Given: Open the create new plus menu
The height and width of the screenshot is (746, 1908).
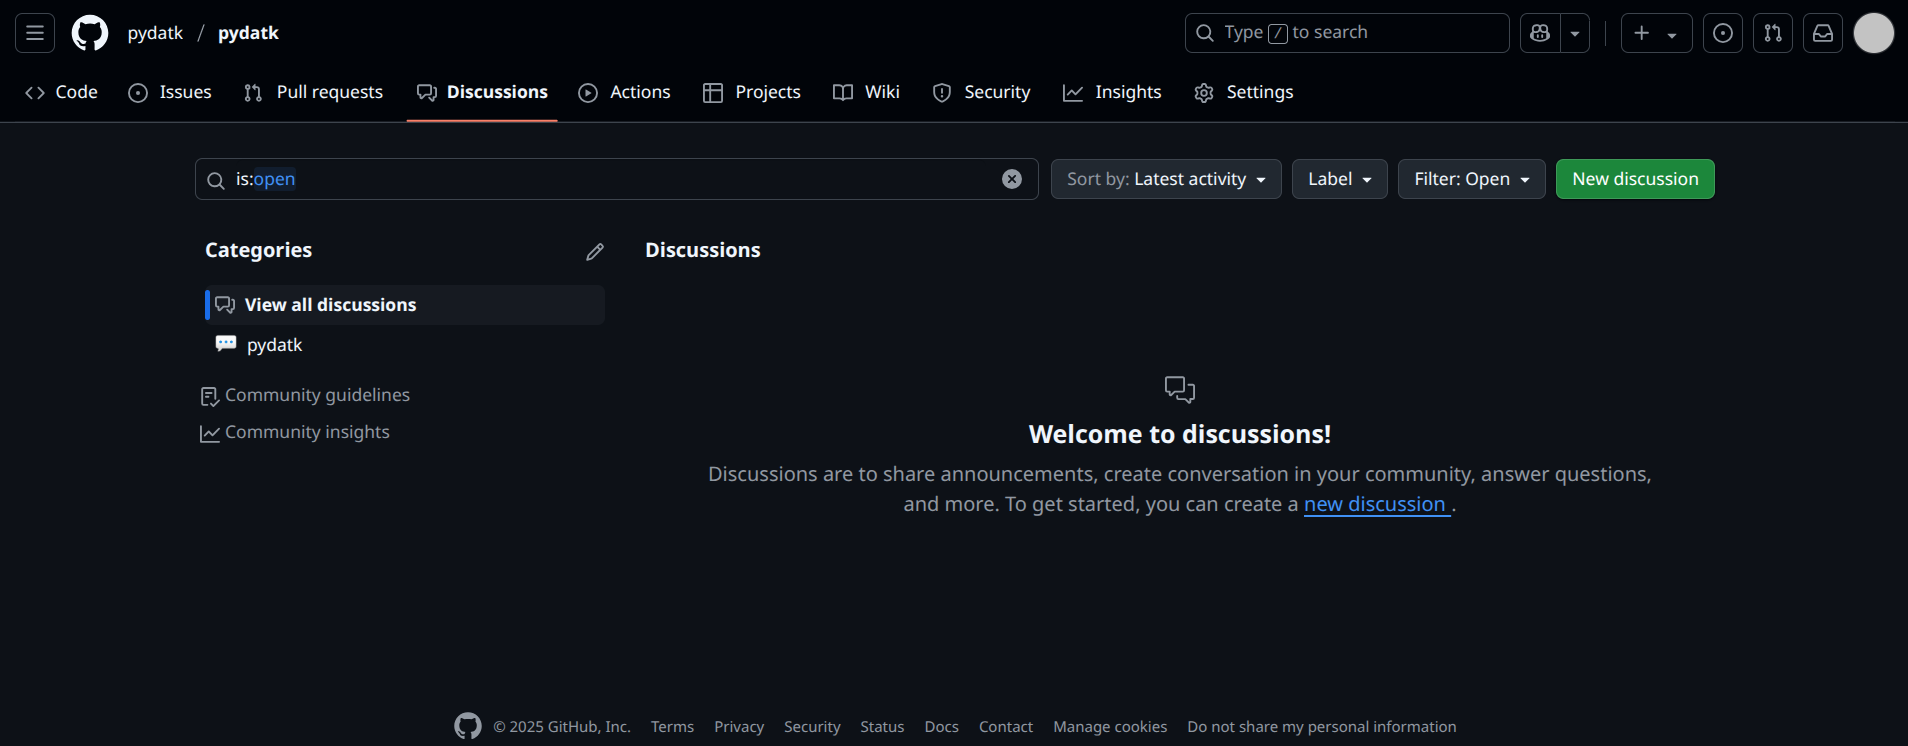Looking at the screenshot, I should click(x=1656, y=33).
